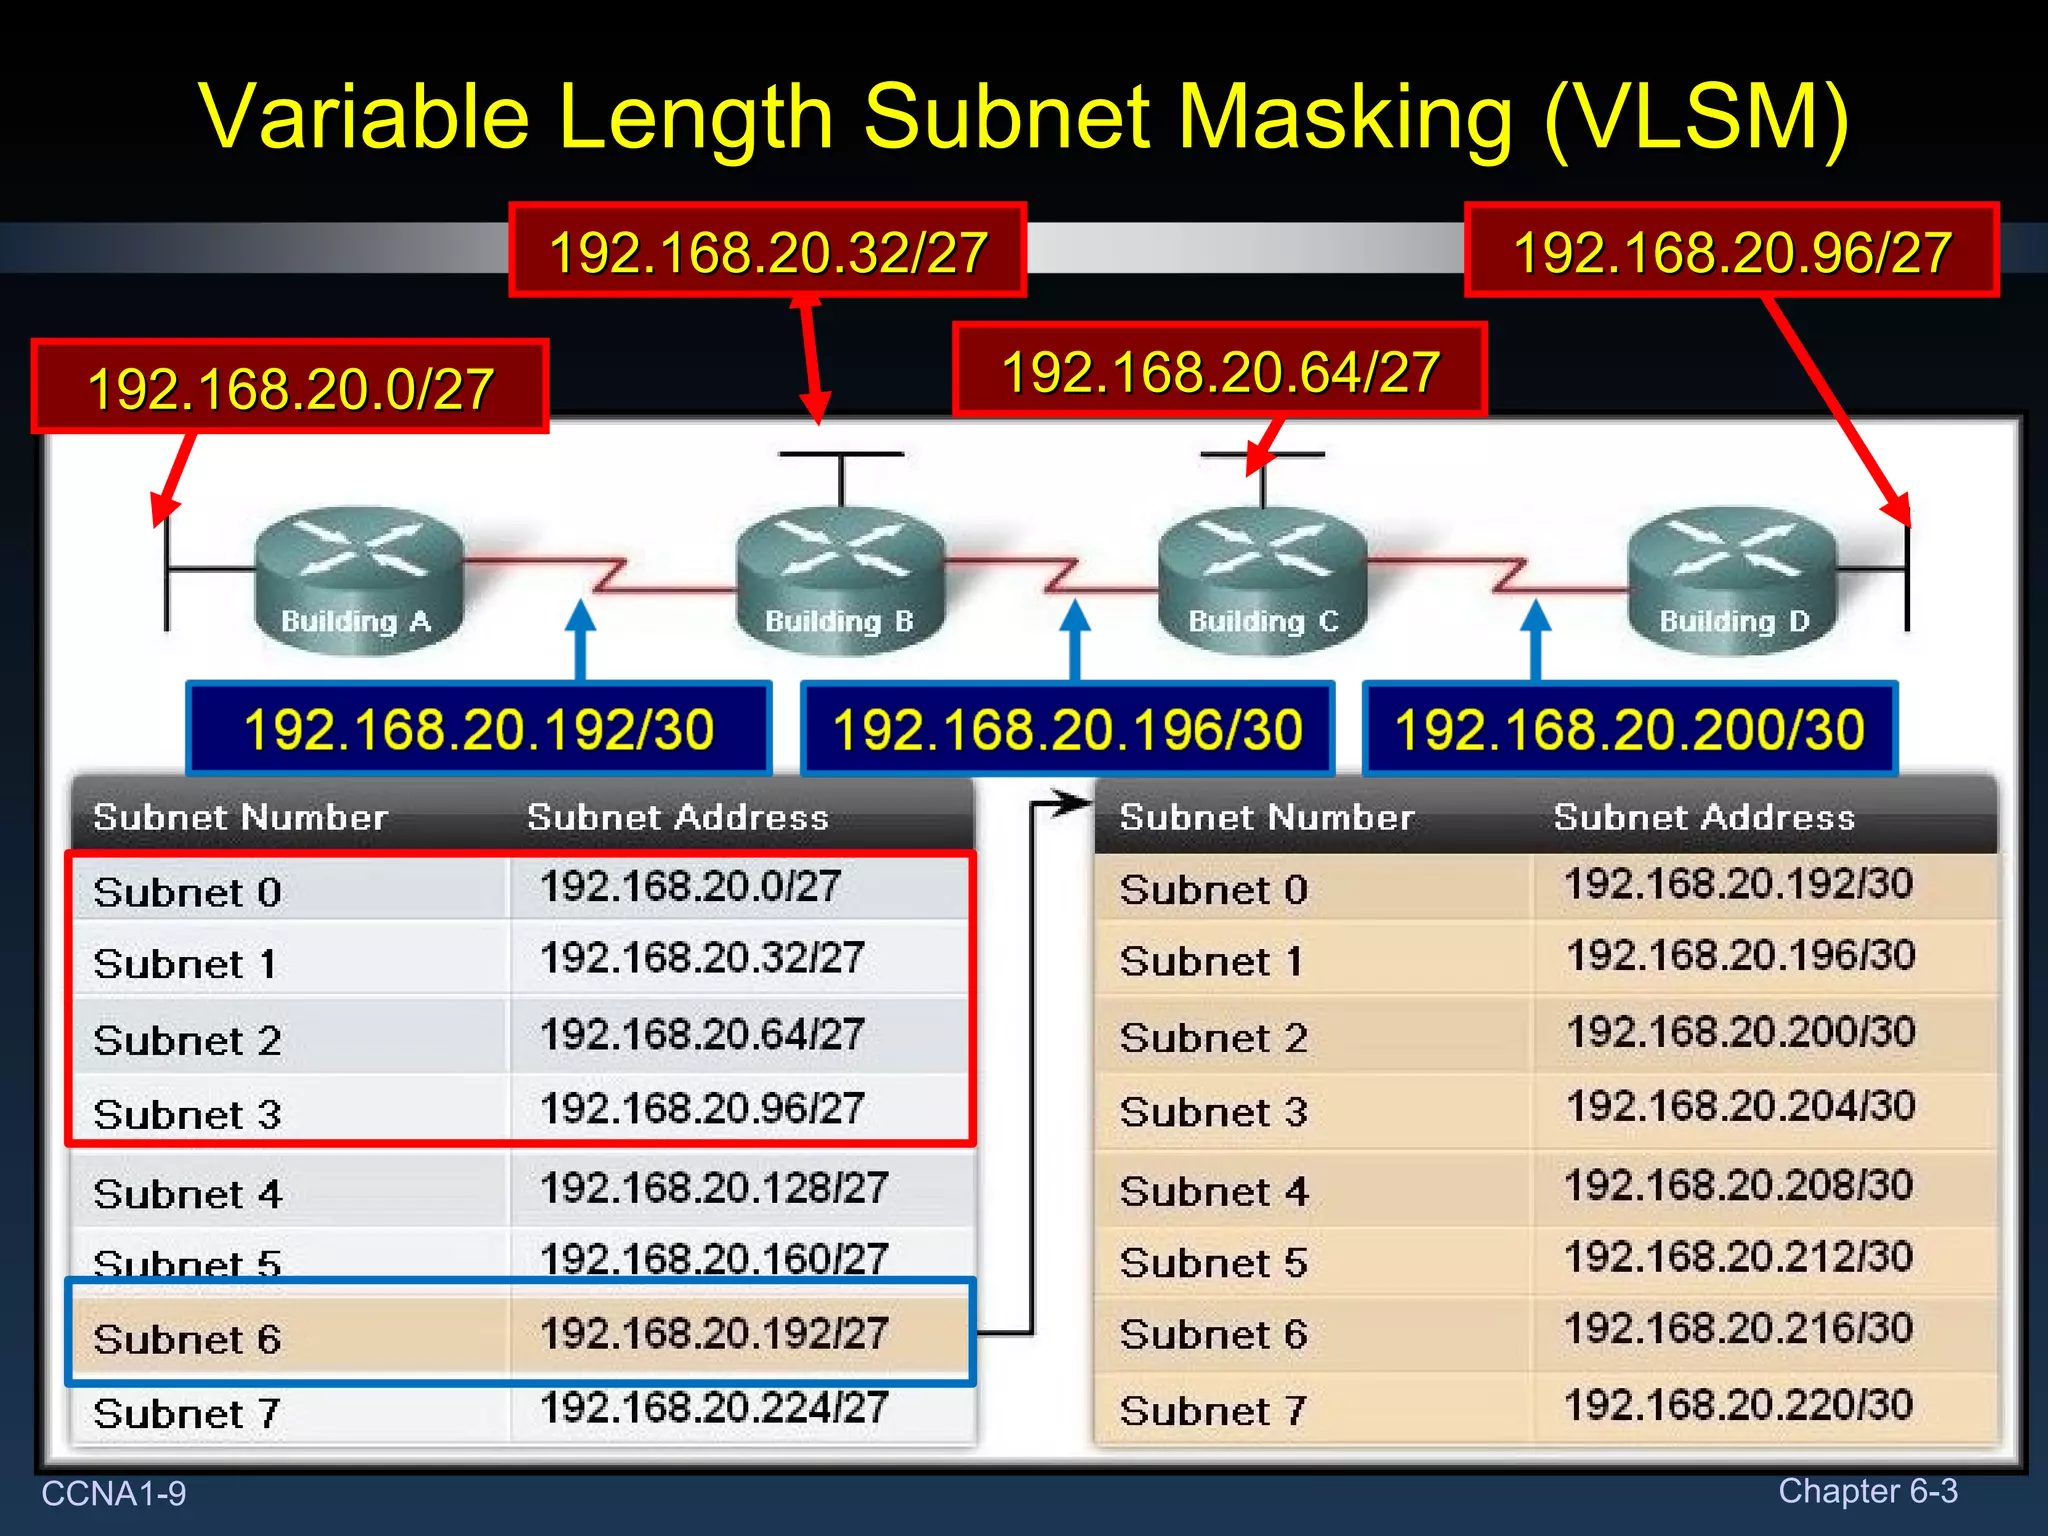This screenshot has height=1536, width=2048.
Task: Click the blue 192.168.20.192/30 label box
Action: [x=479, y=728]
